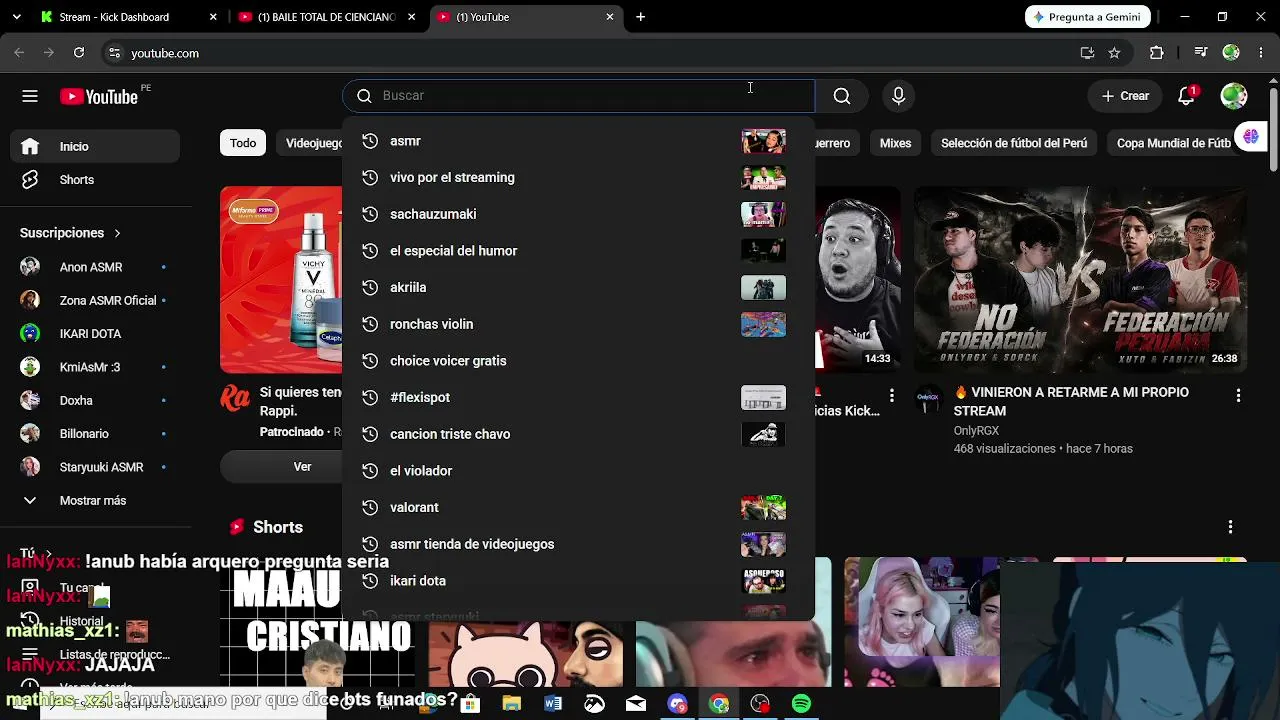The height and width of the screenshot is (720, 1280).
Task: Select 'asmr' search history suggestion
Action: point(578,141)
